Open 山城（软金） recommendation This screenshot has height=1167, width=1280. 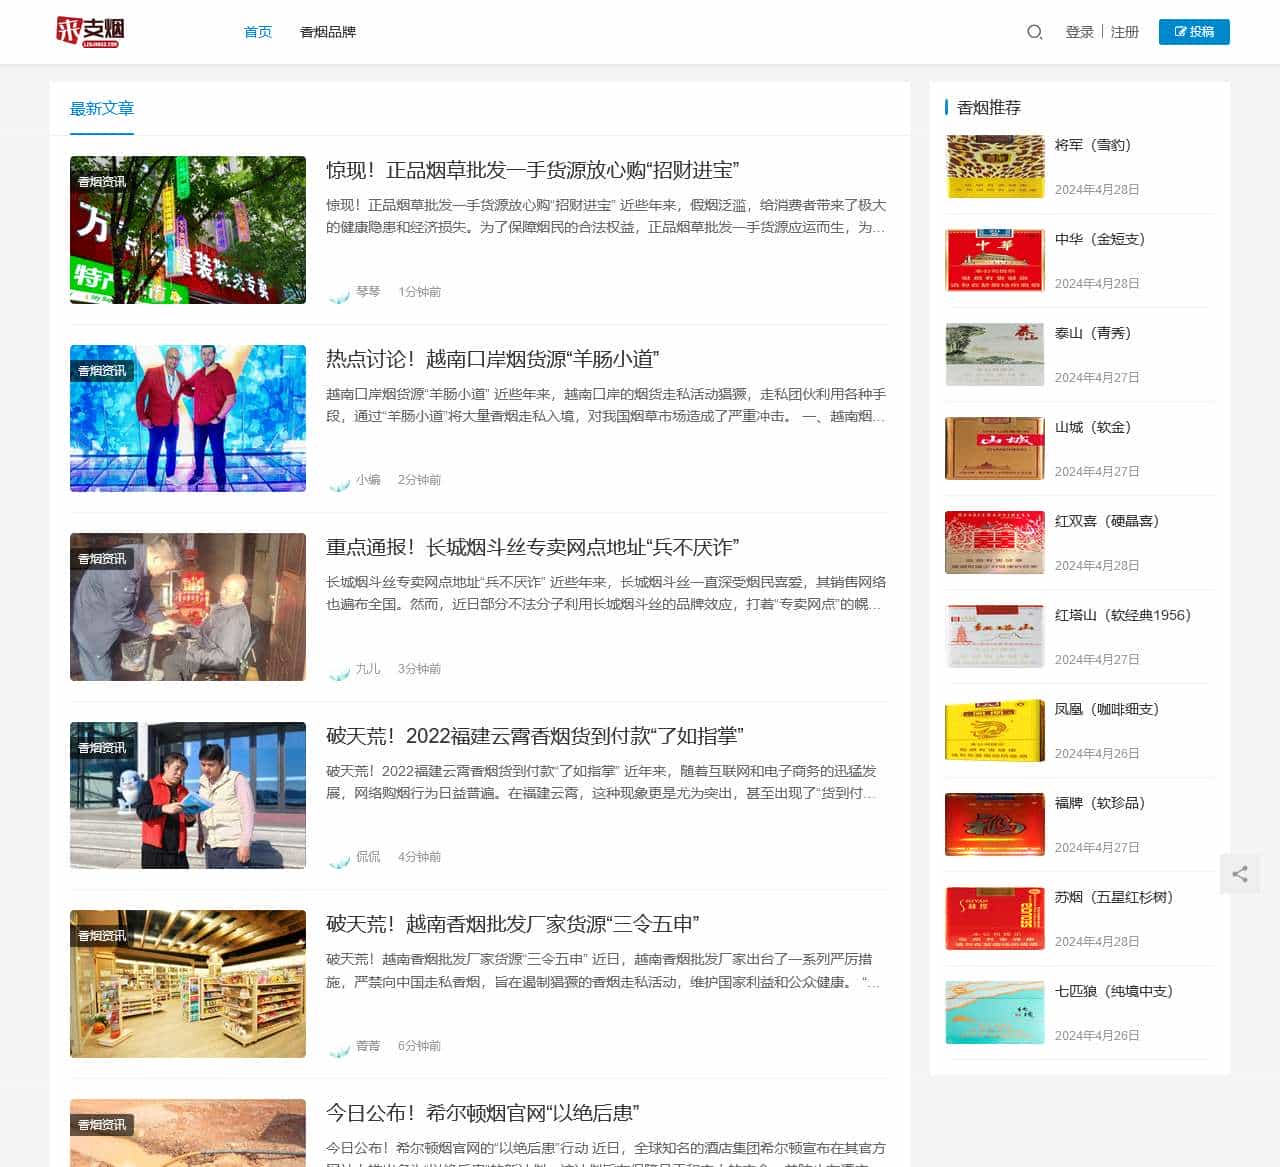point(1093,427)
